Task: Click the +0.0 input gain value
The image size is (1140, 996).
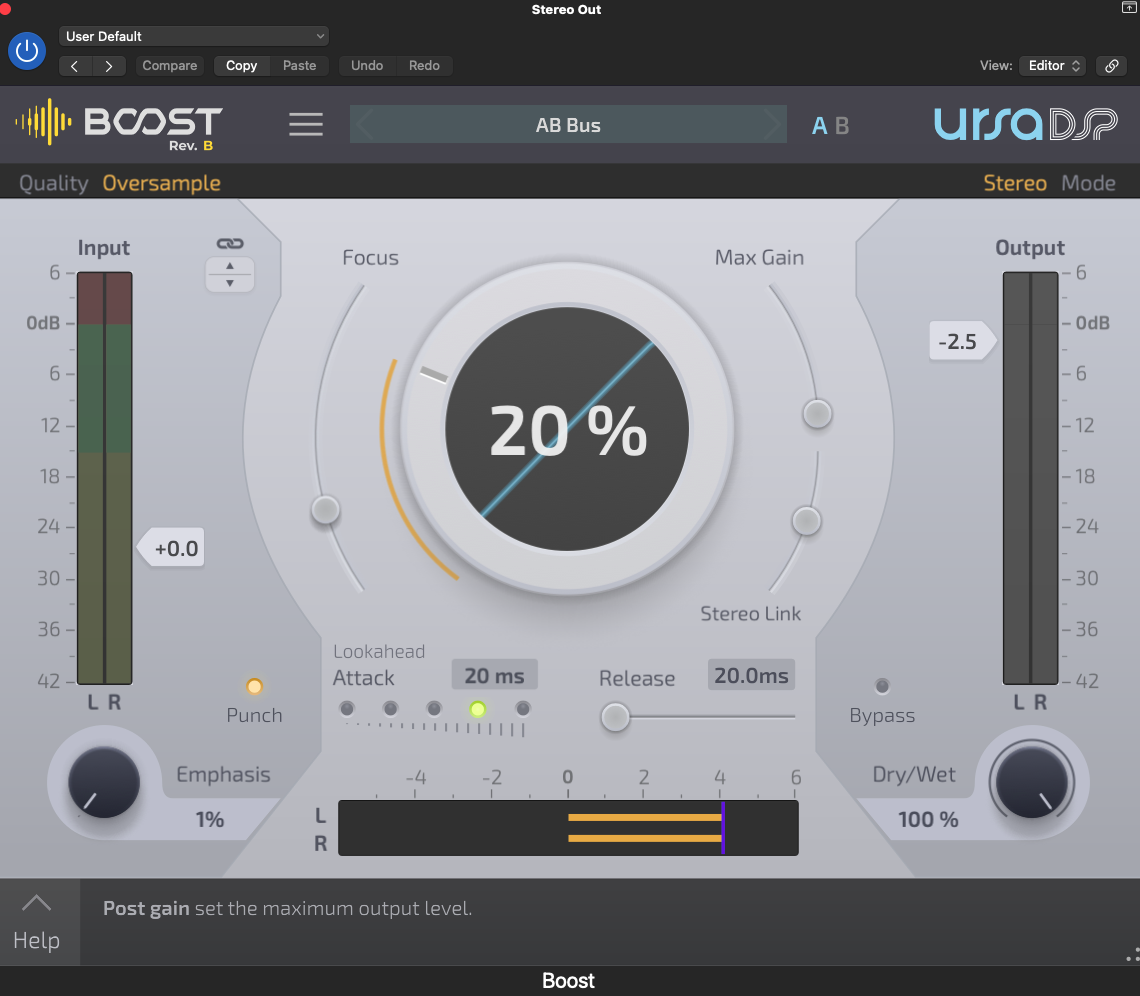Action: (172, 548)
